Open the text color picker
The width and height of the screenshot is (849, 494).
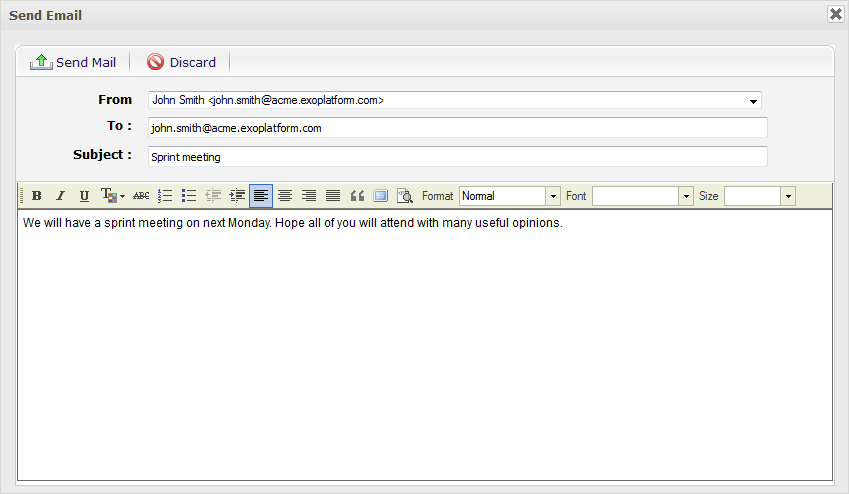point(112,196)
